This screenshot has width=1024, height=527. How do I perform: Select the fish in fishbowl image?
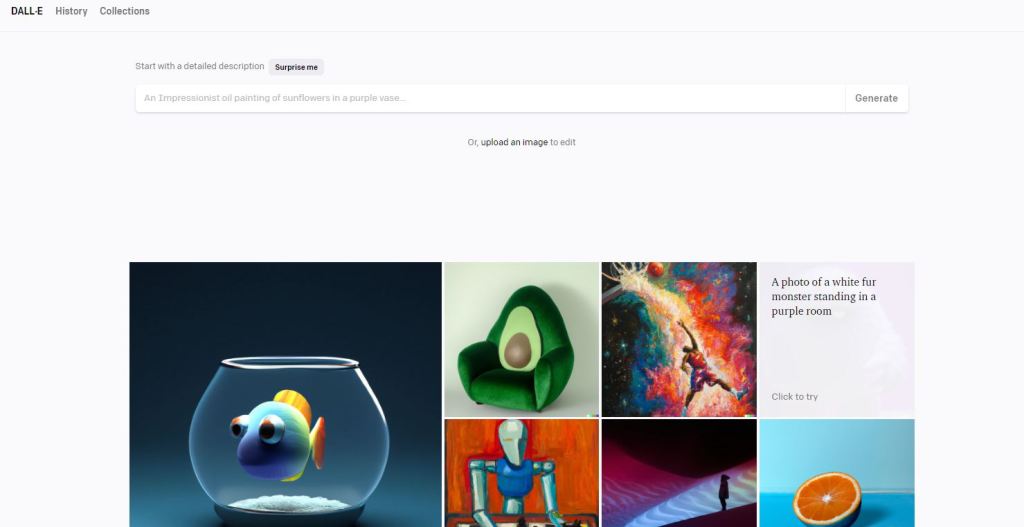[285, 394]
